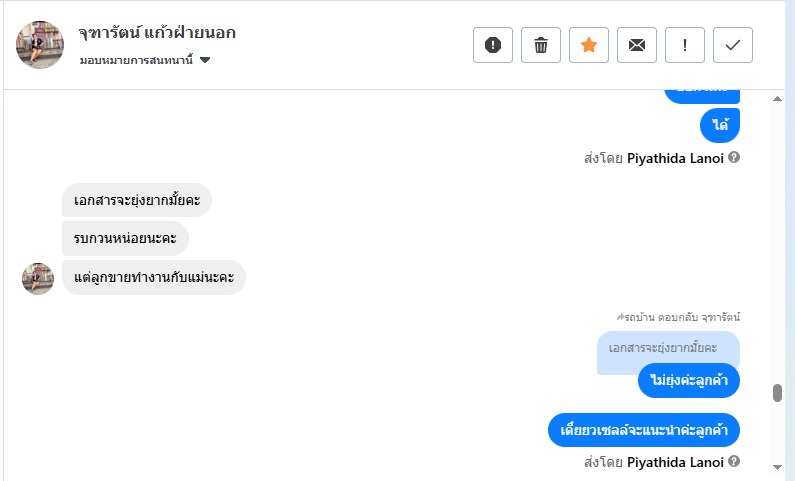Image resolution: width=795 pixels, height=481 pixels.
Task: Expand the มอบหมายการสนทนานี้ dropdown
Action: click(205, 61)
